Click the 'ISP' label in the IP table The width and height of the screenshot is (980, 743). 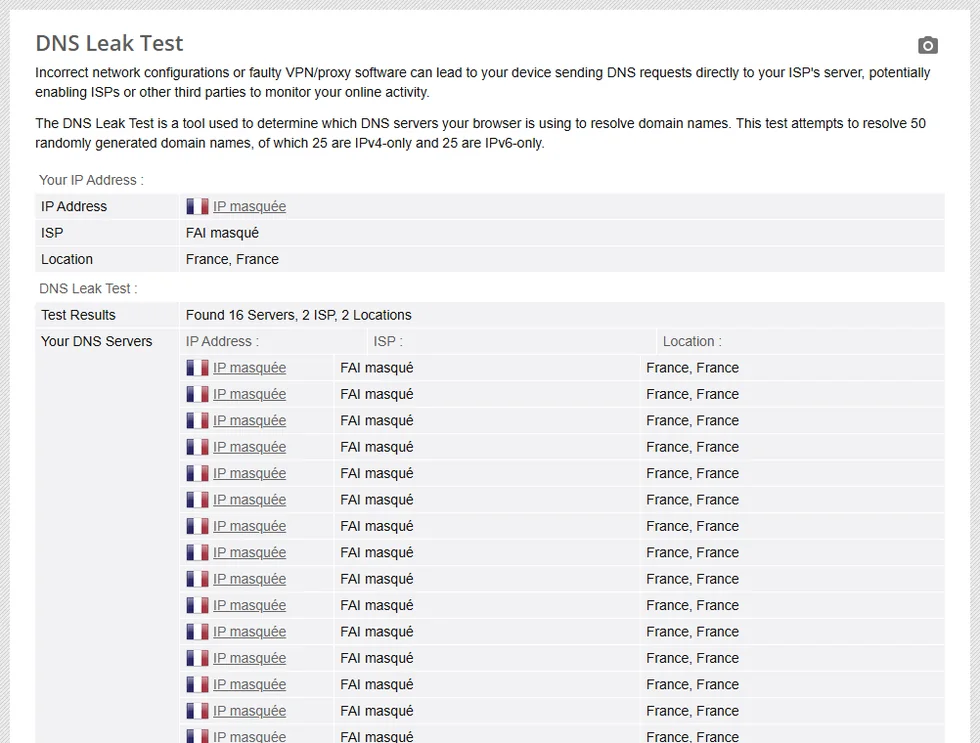52,232
